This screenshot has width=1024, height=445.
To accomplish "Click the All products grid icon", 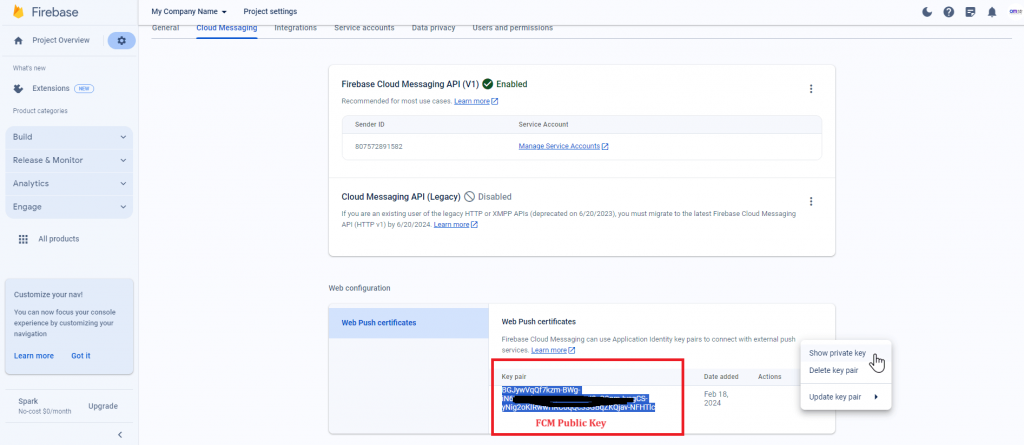I will [x=24, y=239].
